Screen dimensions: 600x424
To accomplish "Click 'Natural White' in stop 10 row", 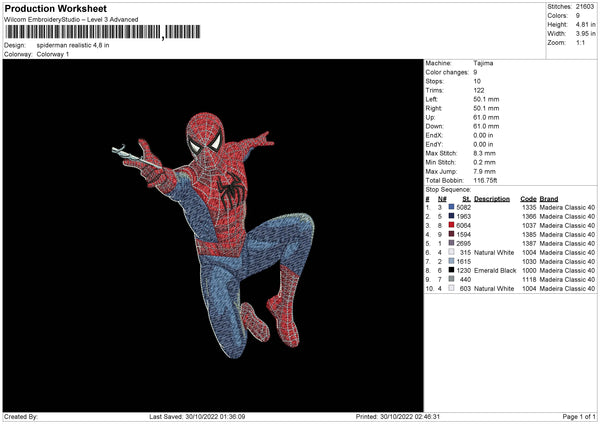I will pyautogui.click(x=494, y=289).
